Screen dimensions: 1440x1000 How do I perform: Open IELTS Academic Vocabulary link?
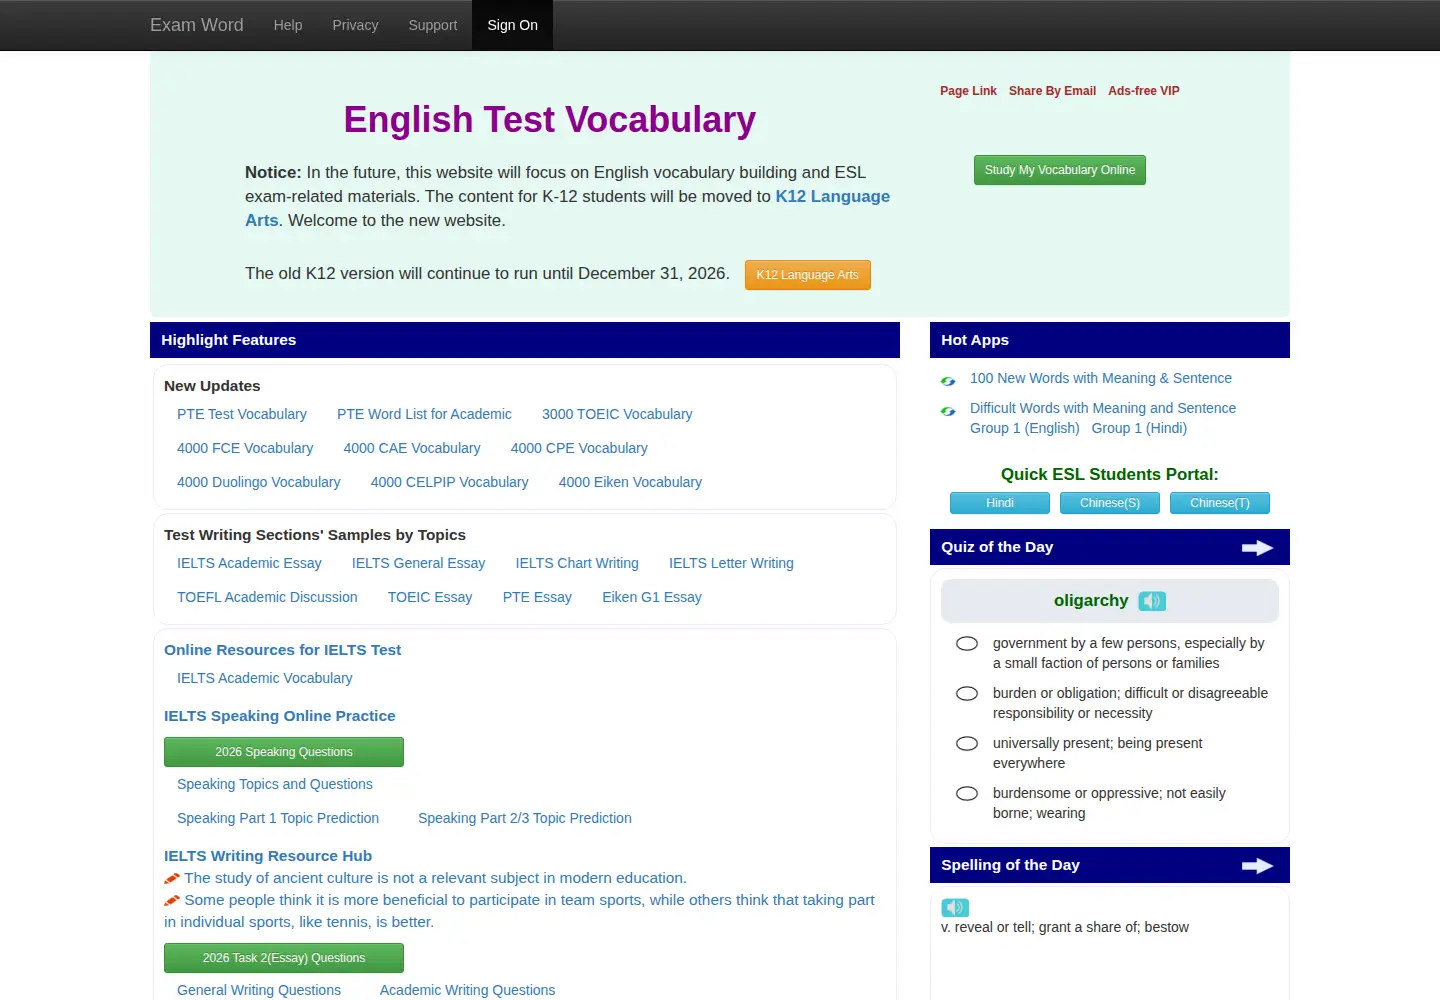pos(265,678)
